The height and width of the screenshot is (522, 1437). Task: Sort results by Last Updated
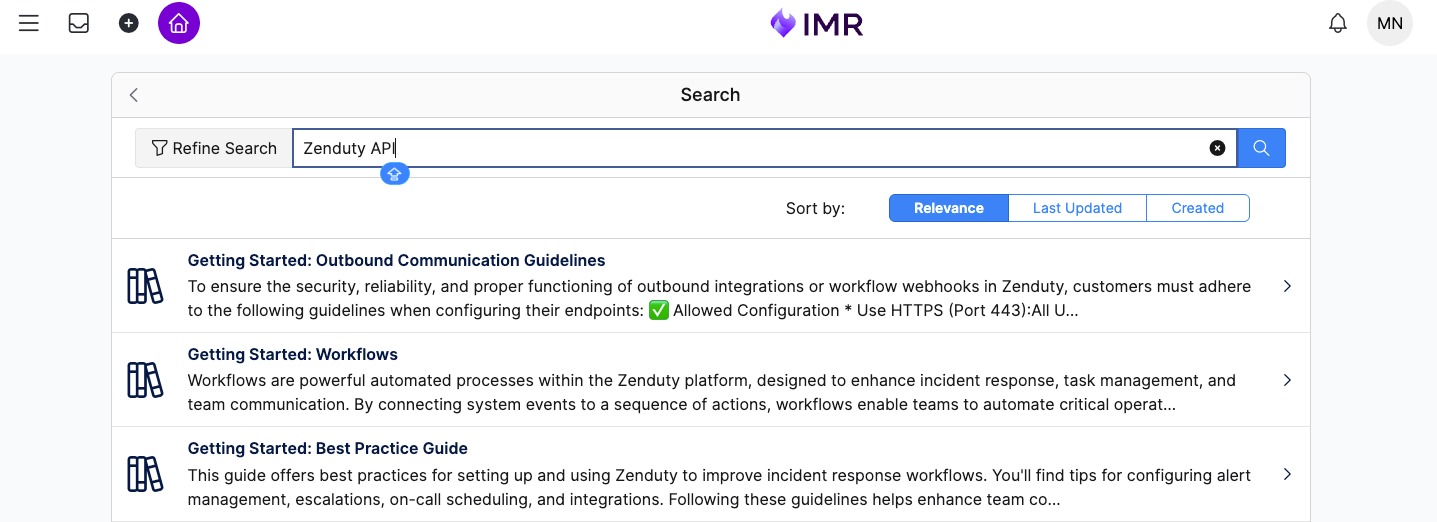tap(1077, 208)
